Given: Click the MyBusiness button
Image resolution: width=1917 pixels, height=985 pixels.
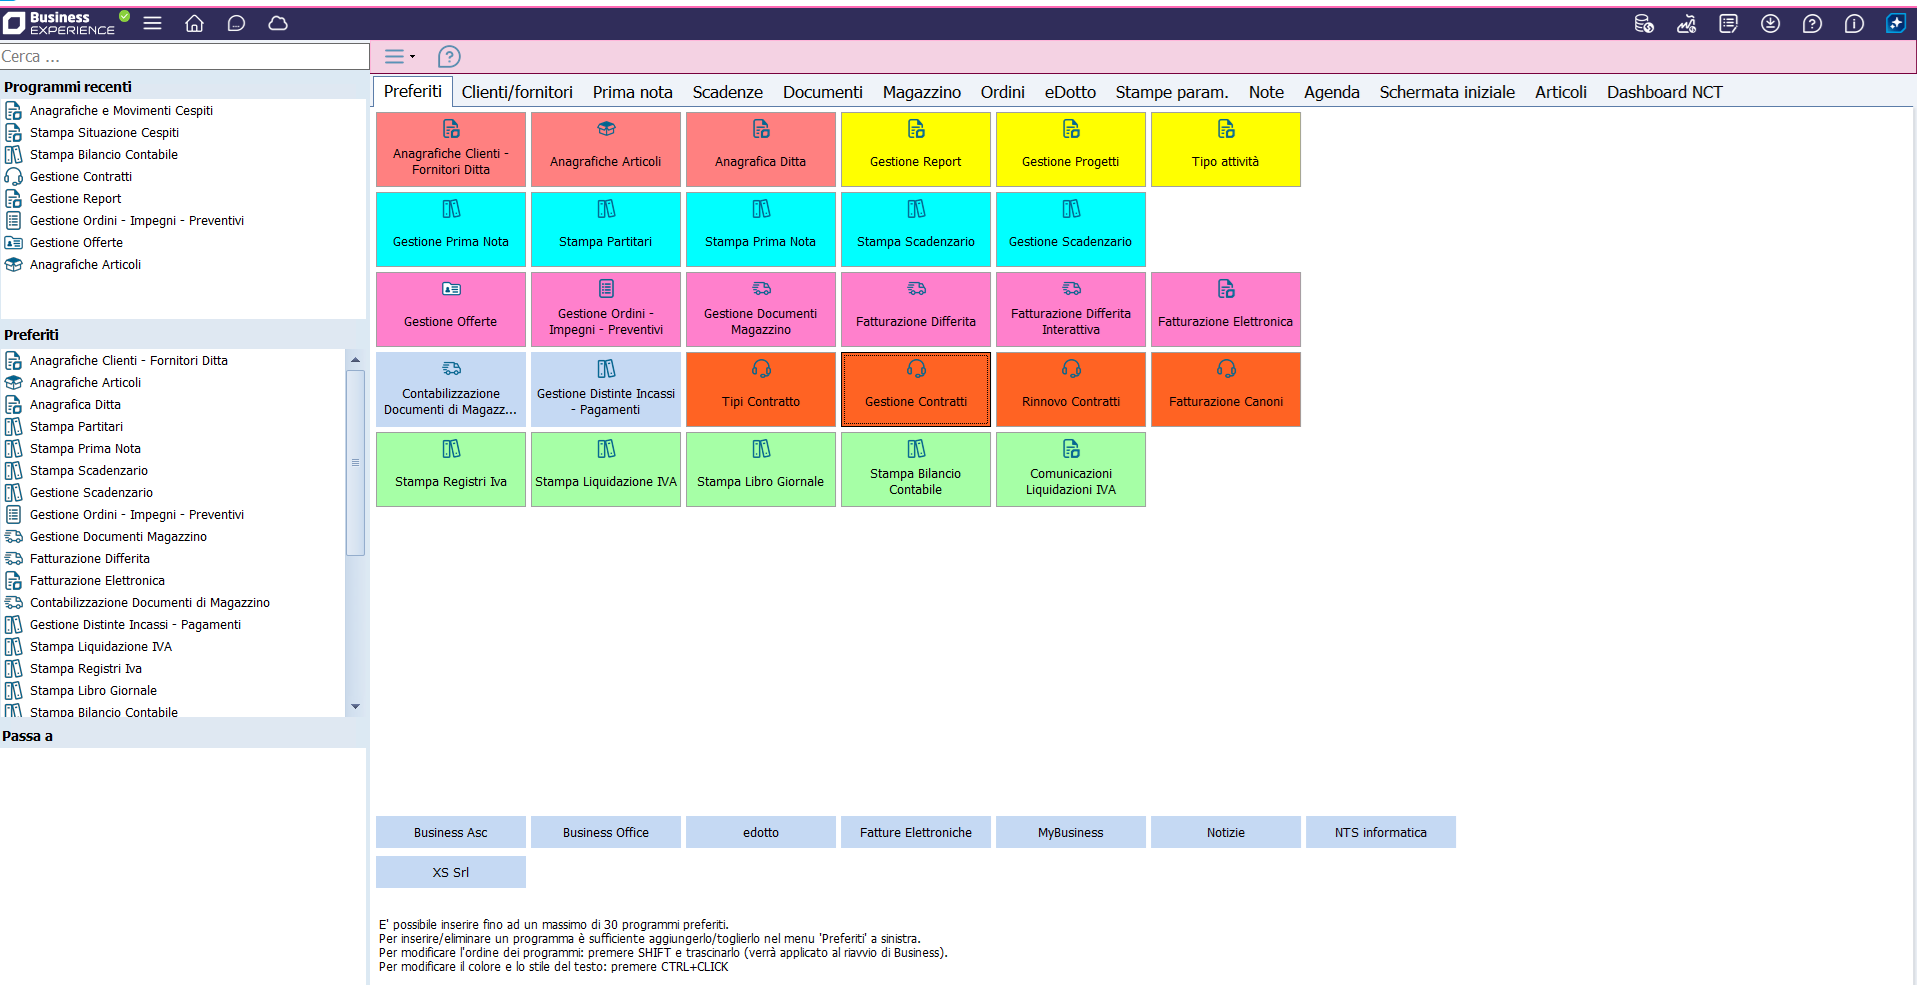Looking at the screenshot, I should click(1070, 832).
